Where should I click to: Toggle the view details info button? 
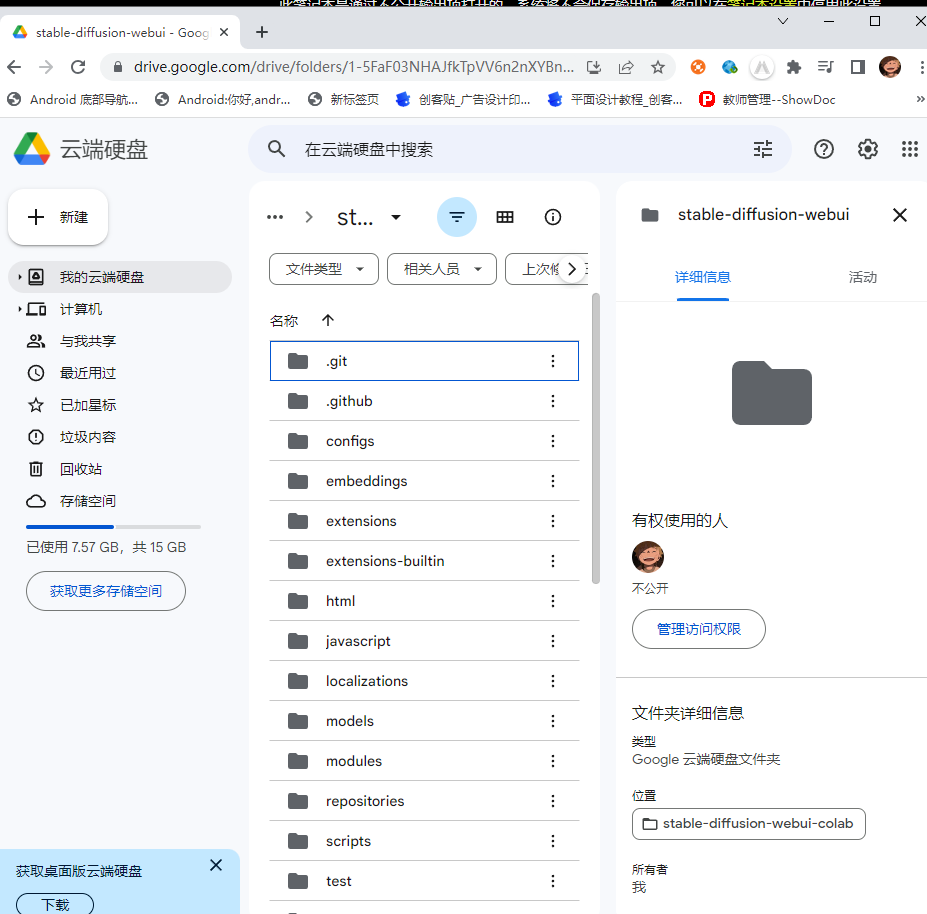(553, 217)
